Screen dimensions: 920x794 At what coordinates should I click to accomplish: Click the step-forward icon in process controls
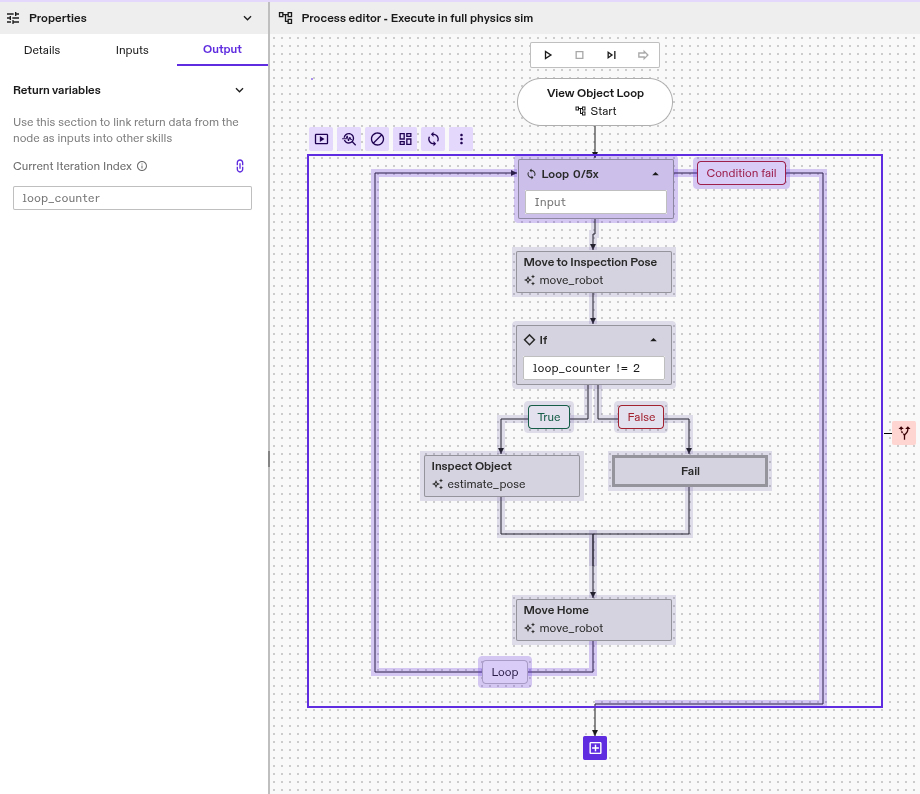pyautogui.click(x=611, y=55)
